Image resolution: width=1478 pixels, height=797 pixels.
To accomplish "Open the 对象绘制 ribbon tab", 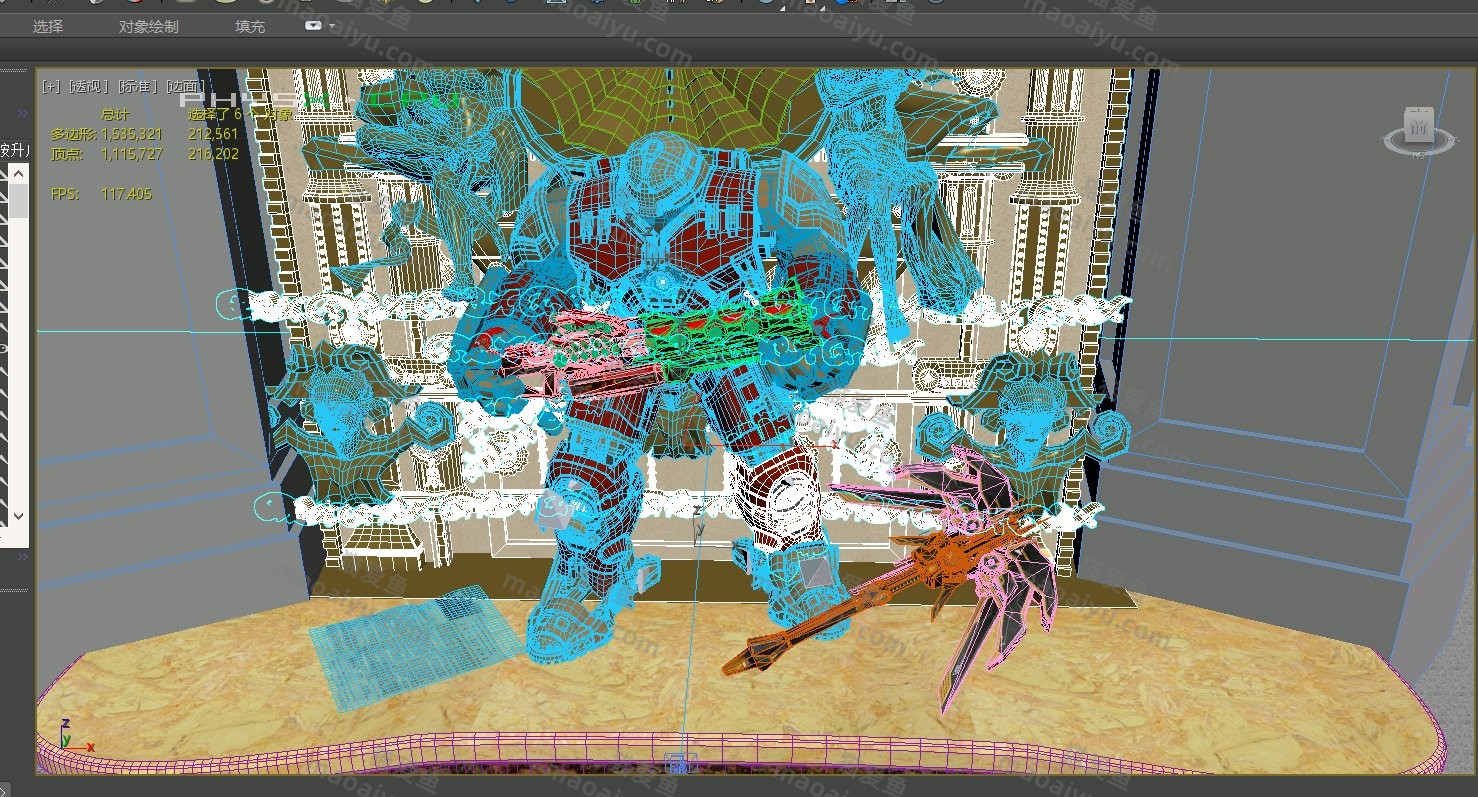I will pos(148,27).
